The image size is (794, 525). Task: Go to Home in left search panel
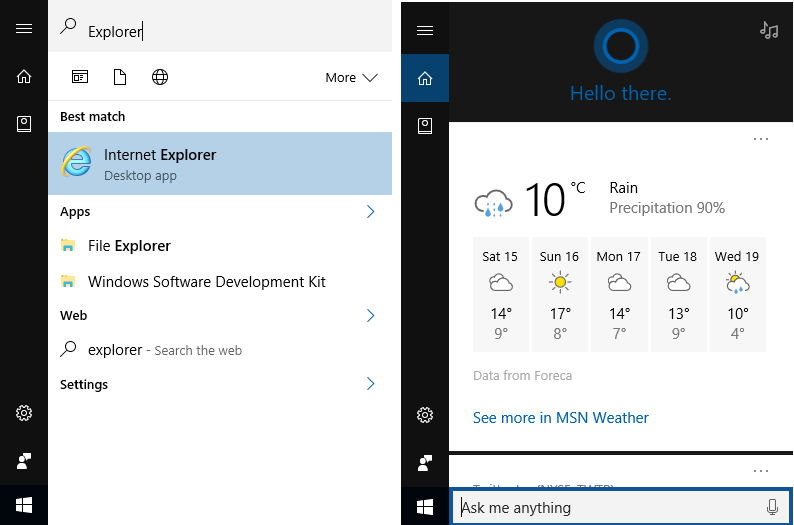(24, 76)
